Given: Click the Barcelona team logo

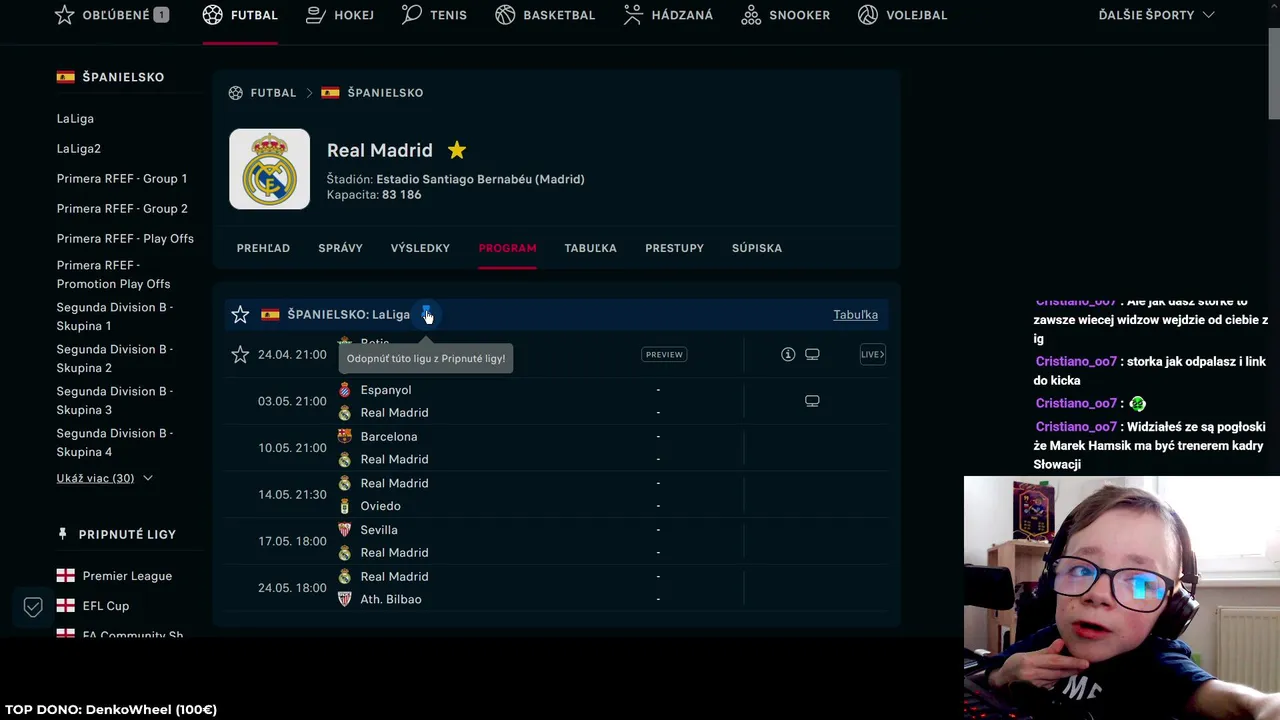Looking at the screenshot, I should (x=345, y=436).
